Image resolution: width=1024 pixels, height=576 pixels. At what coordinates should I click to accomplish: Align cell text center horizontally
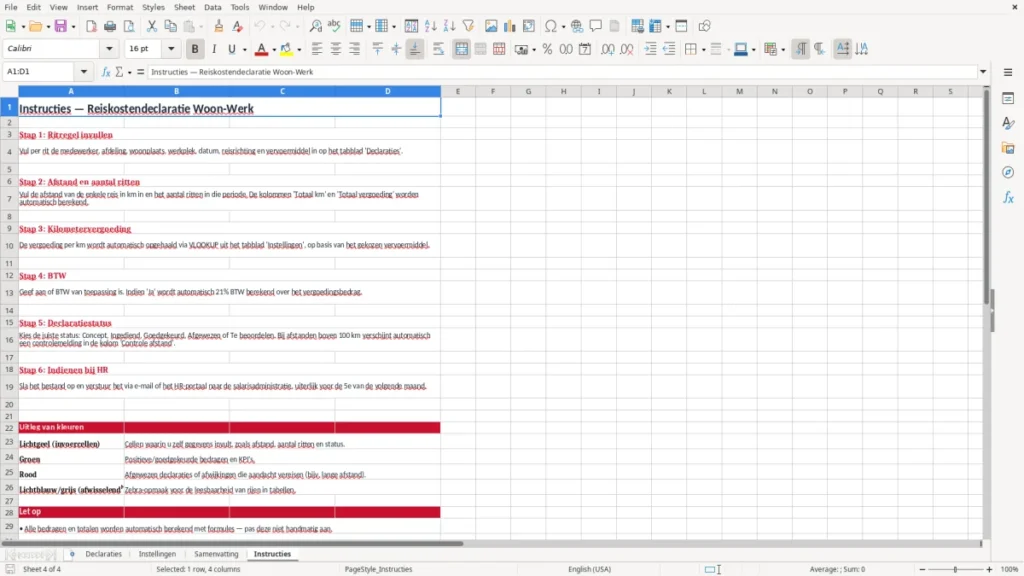tap(336, 49)
